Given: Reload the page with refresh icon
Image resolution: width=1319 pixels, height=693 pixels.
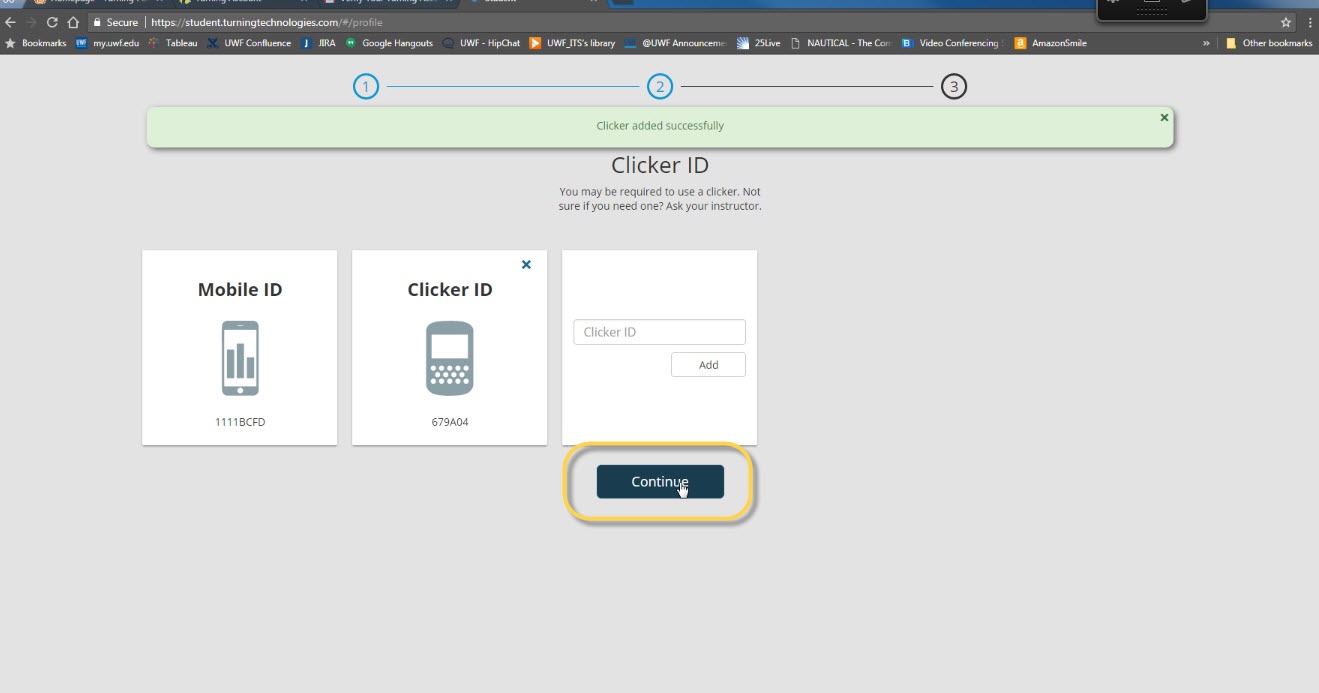Looking at the screenshot, I should pos(52,22).
